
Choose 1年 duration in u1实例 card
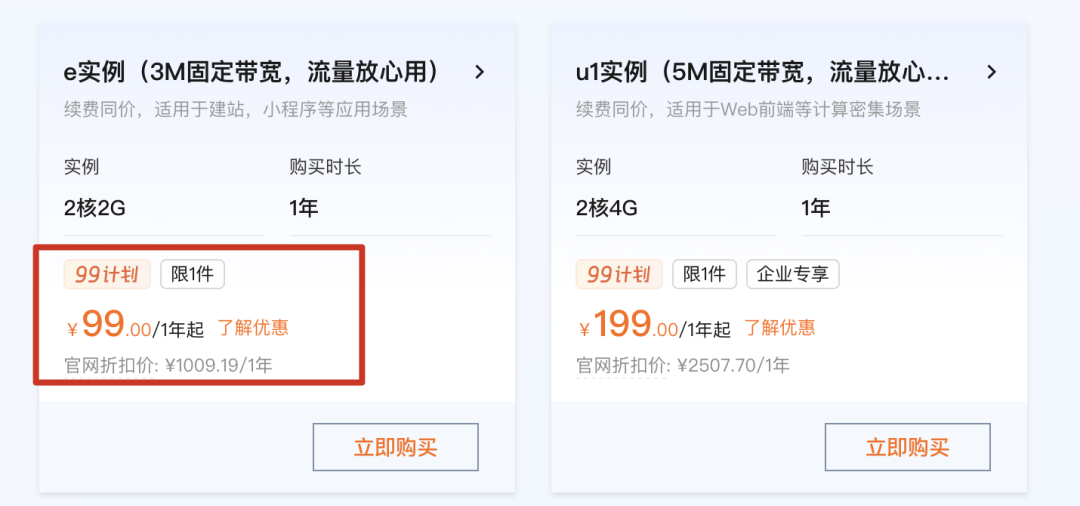[902, 209]
